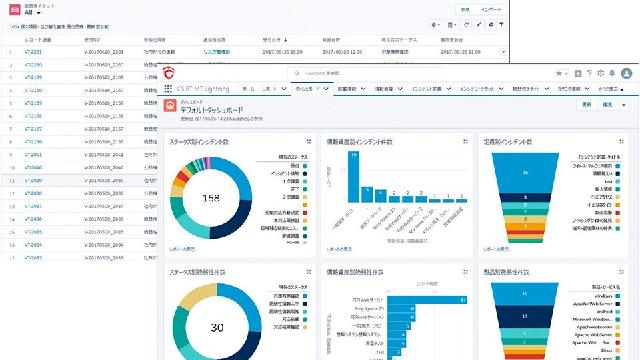The width and height of the screenshot is (640, 360).
Task: Switch to the Reports (レポート) tab
Action: [269, 89]
